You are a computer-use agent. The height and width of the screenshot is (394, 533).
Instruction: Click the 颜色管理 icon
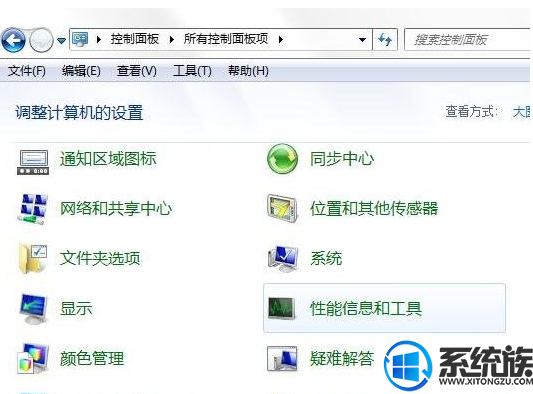click(33, 358)
